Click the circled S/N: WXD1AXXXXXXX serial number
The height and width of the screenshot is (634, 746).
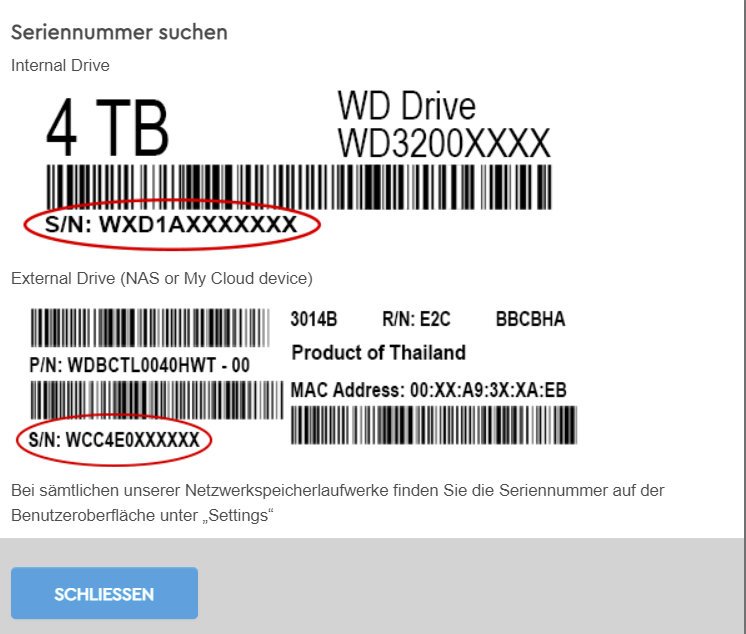coord(171,224)
